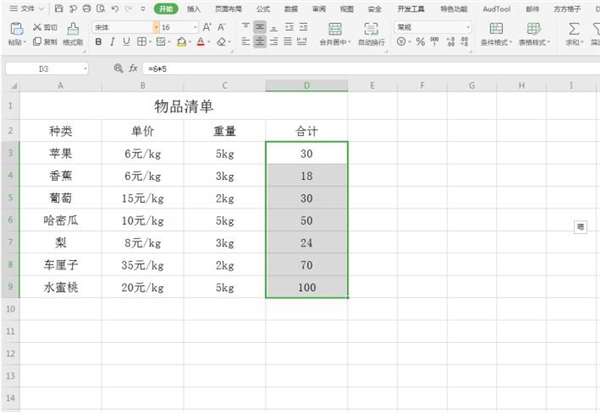Image resolution: width=600 pixels, height=412 pixels.
Task: Click the Paste clipboard icon
Action: click(16, 29)
